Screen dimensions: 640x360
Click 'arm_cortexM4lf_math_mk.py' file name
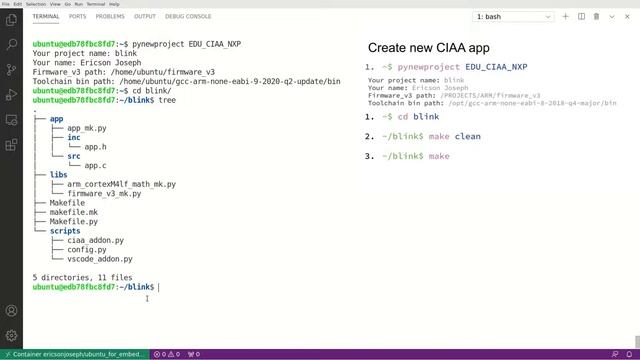click(122, 184)
